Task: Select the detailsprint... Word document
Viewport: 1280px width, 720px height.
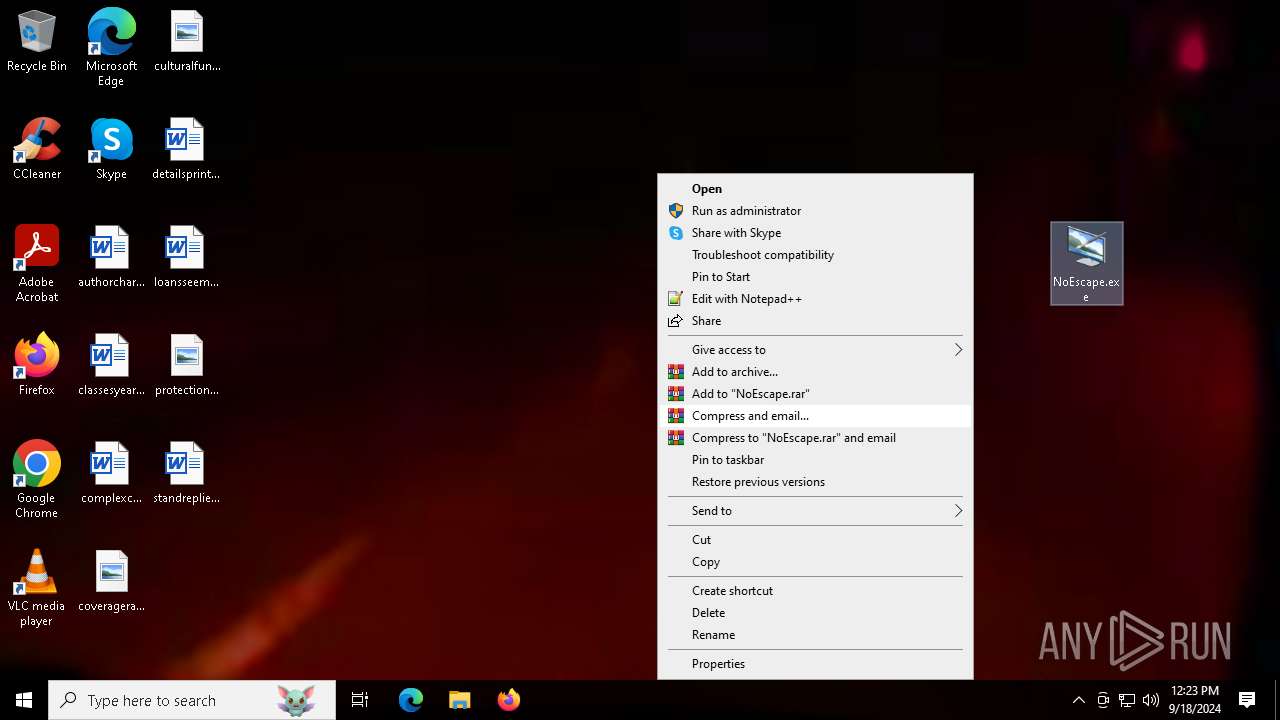Action: pos(186,150)
